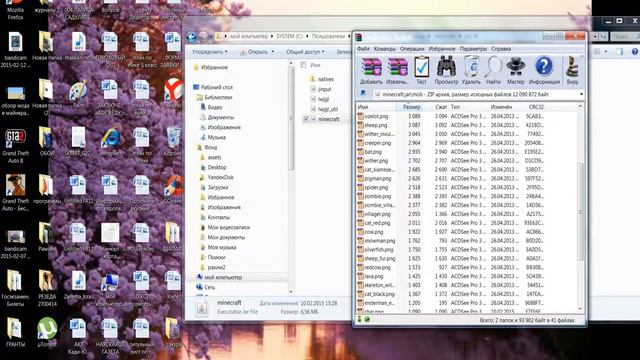The width and height of the screenshot is (640, 360).
Task: Click the WinRAR list scroll-down arrow
Action: coord(580,309)
